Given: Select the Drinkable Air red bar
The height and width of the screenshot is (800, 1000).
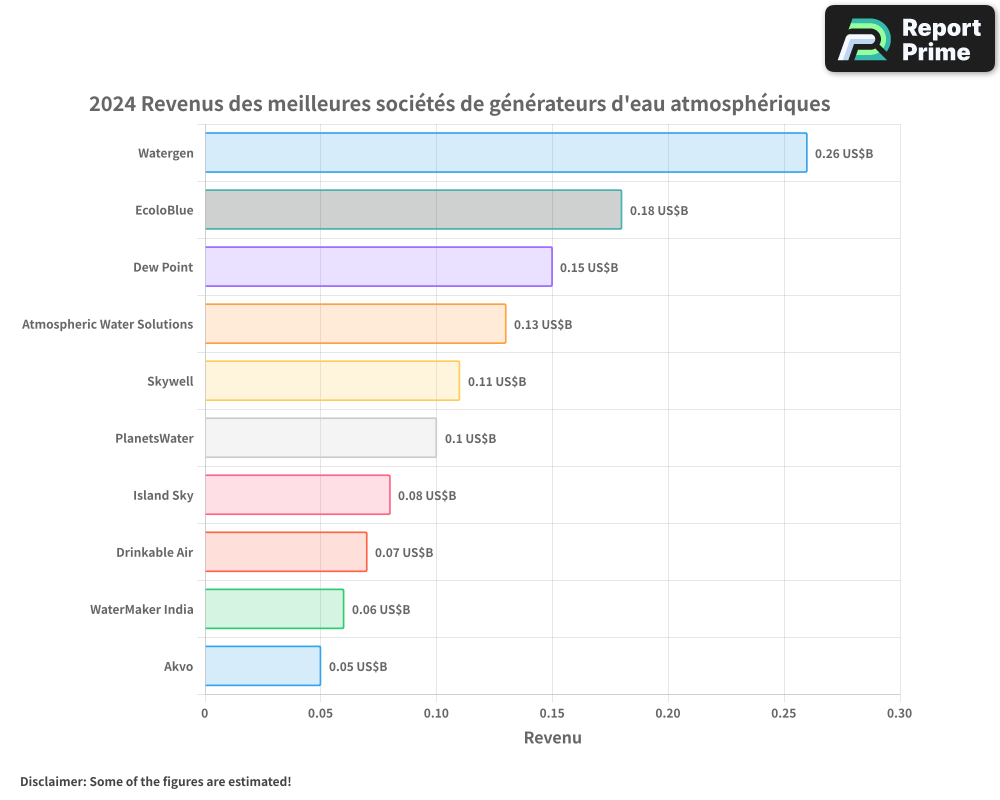Looking at the screenshot, I should (x=286, y=552).
